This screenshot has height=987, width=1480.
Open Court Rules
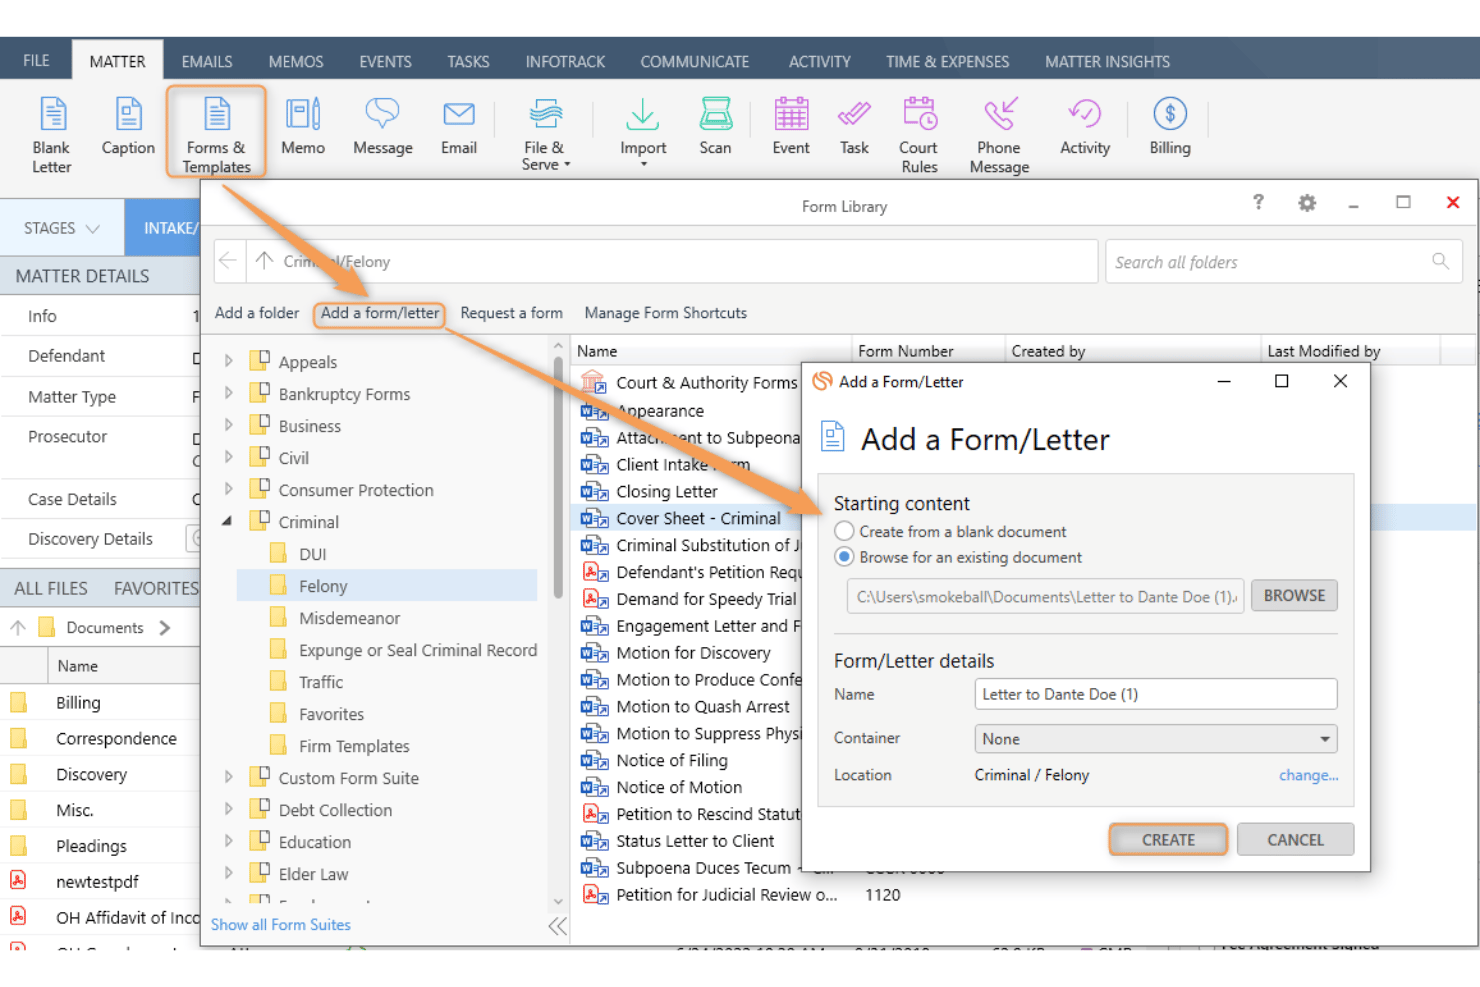coord(919,135)
